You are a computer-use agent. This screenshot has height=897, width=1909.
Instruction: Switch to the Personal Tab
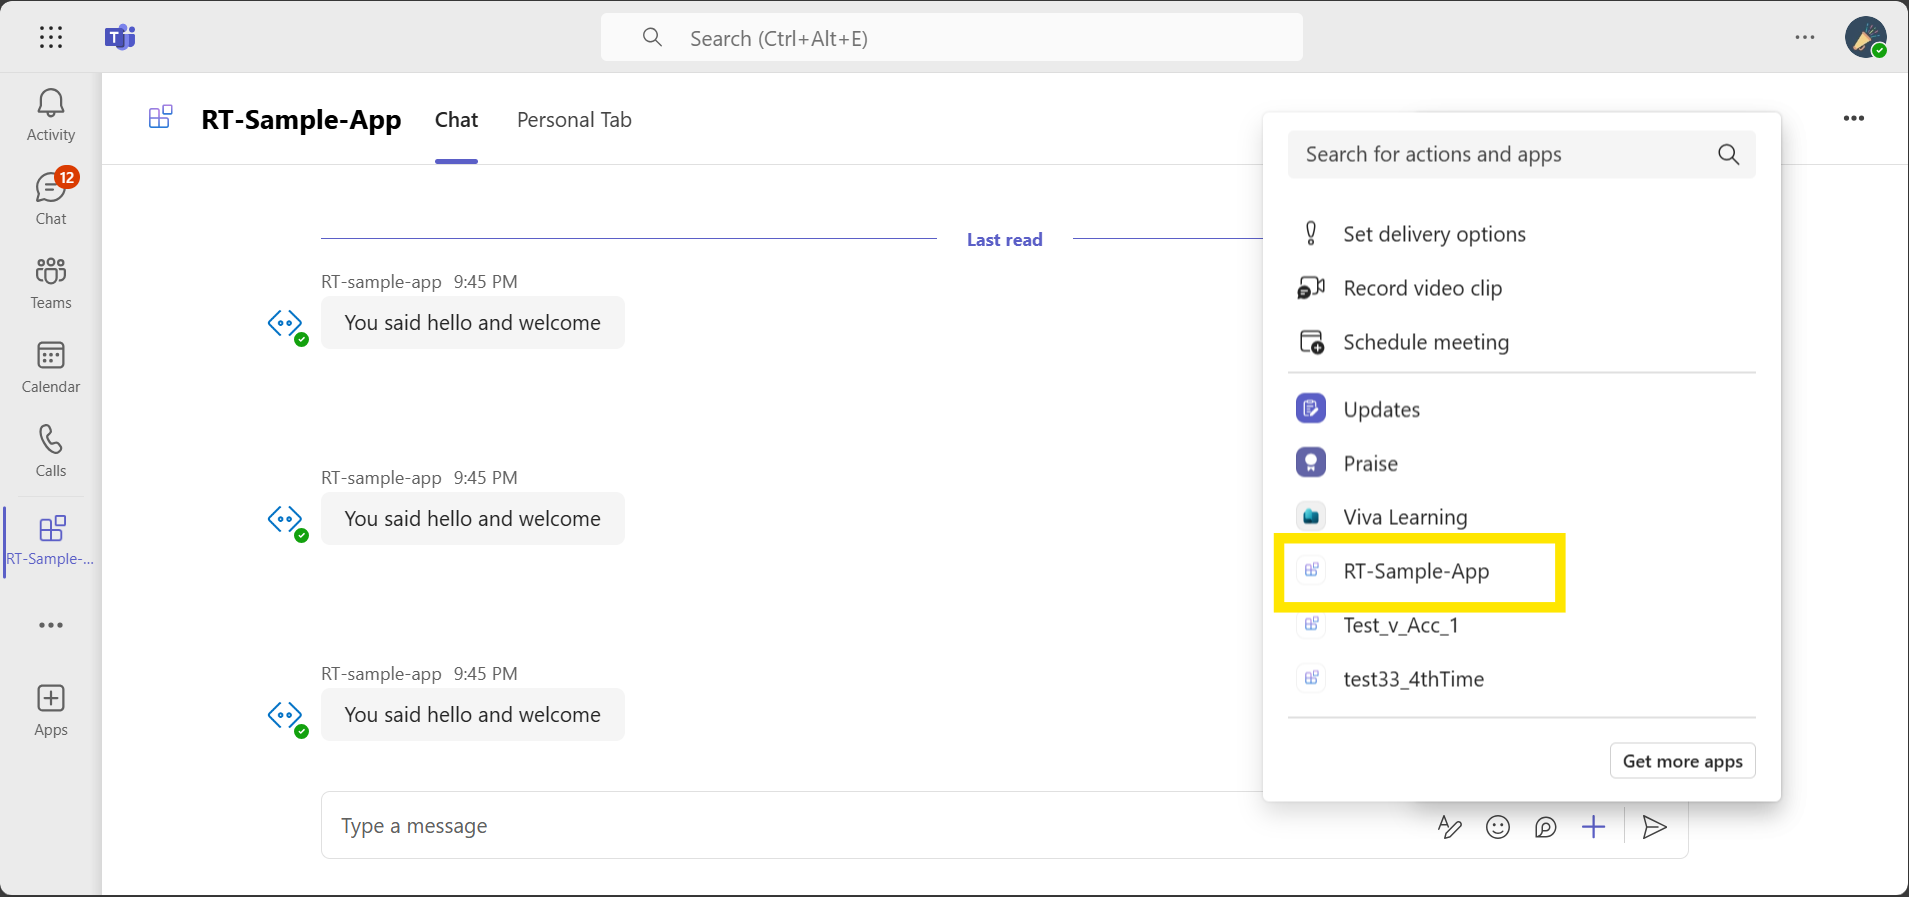574,120
